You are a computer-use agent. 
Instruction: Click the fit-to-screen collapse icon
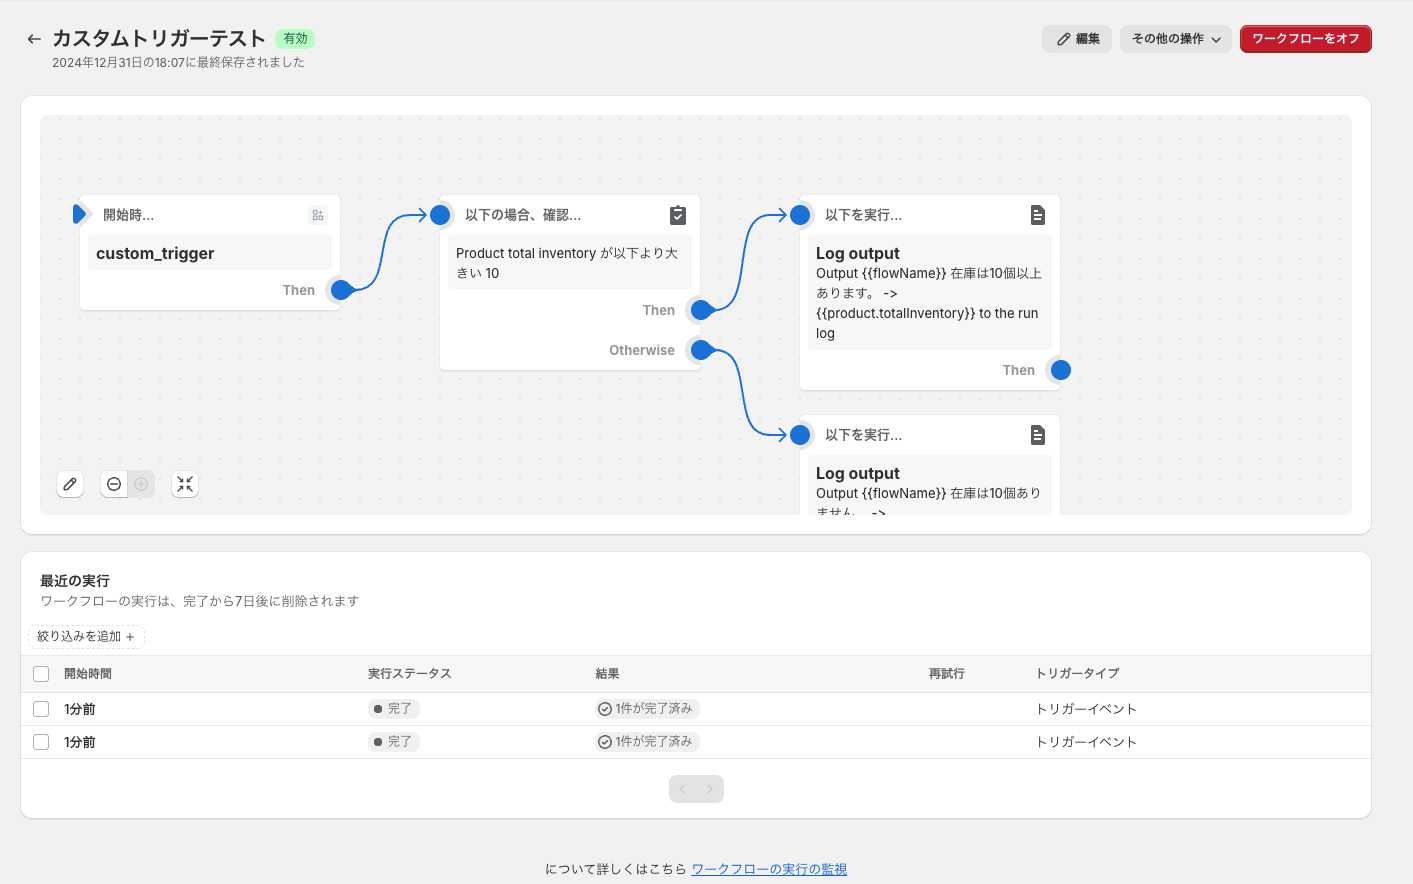point(185,484)
